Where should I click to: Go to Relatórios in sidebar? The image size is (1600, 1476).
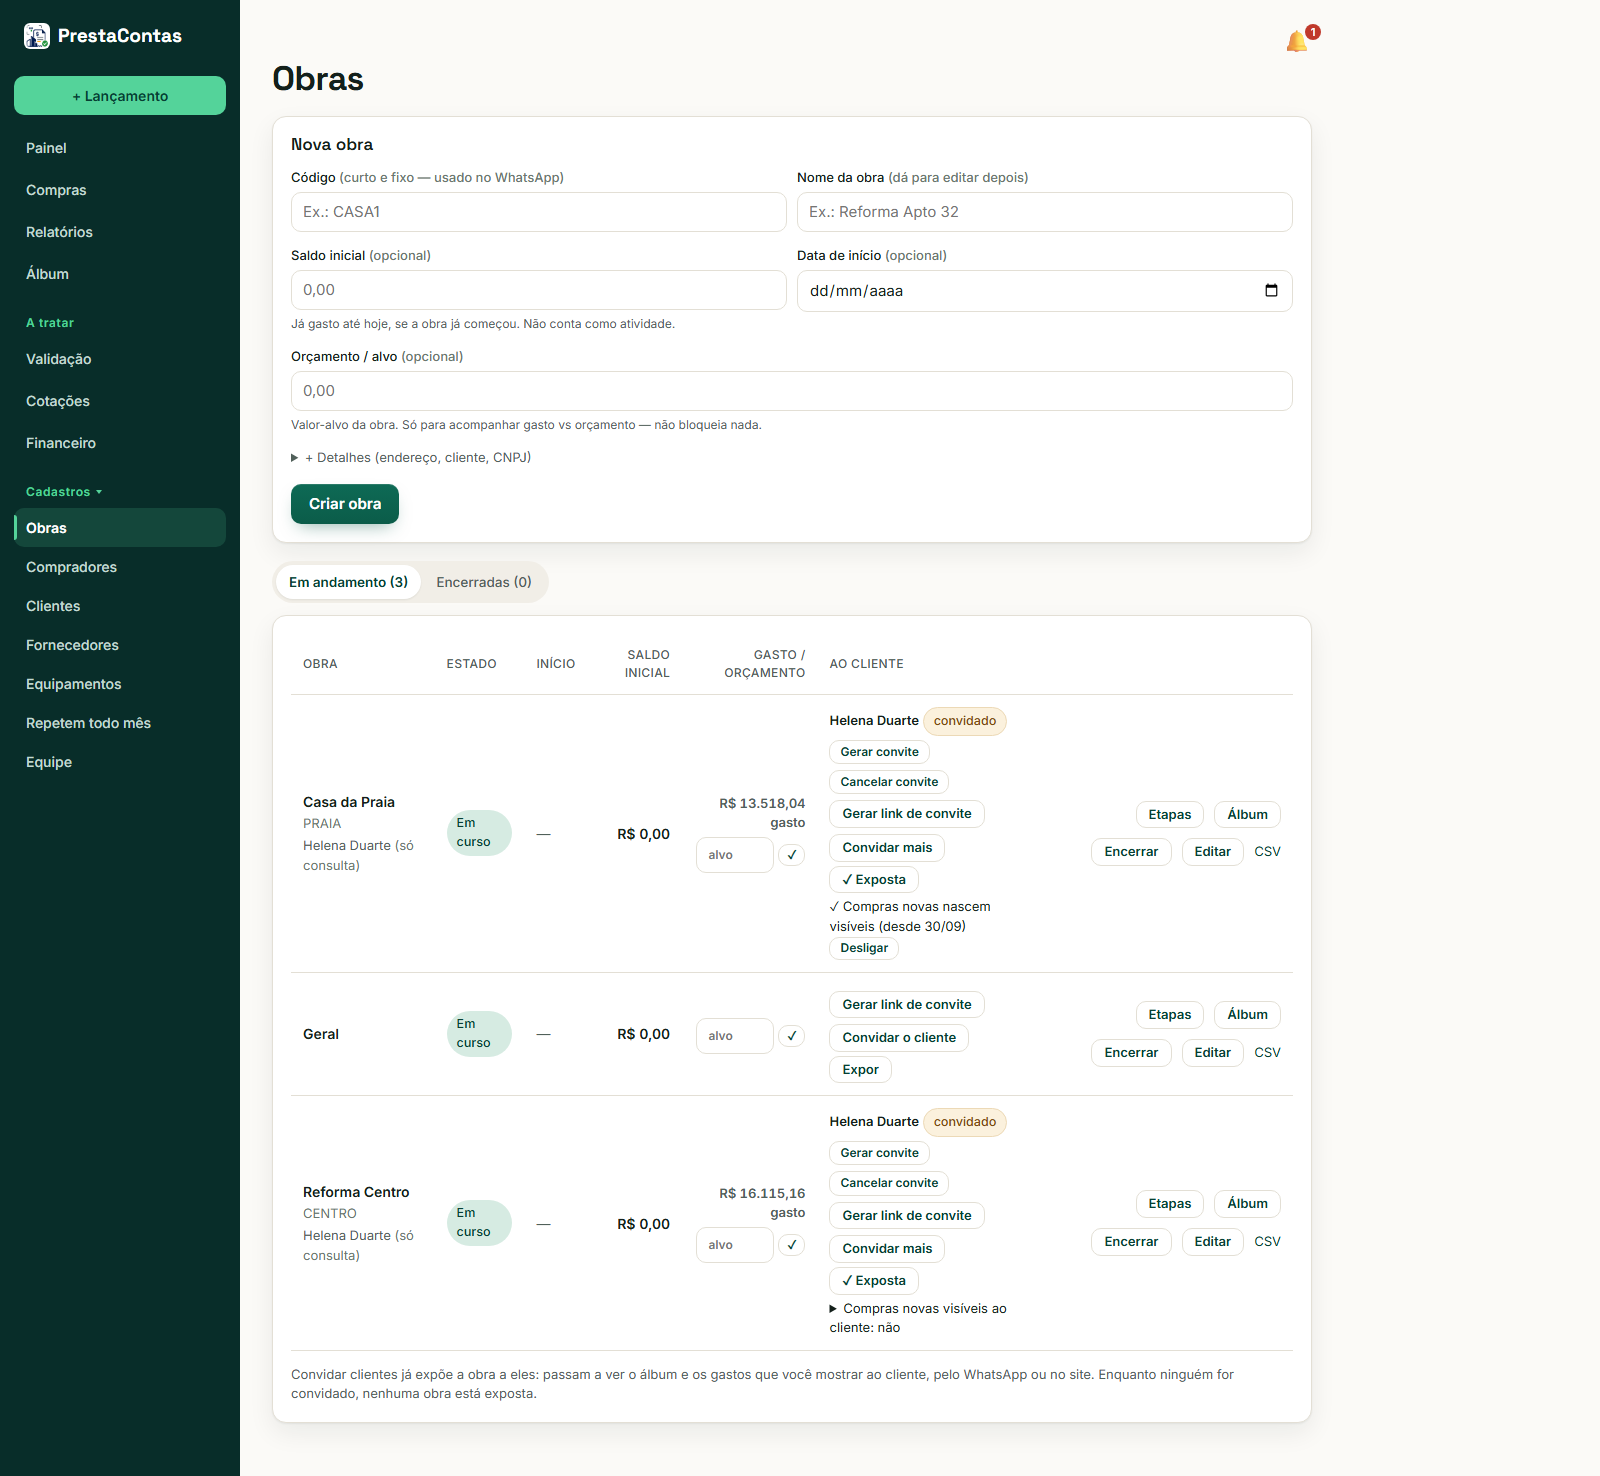coord(120,232)
